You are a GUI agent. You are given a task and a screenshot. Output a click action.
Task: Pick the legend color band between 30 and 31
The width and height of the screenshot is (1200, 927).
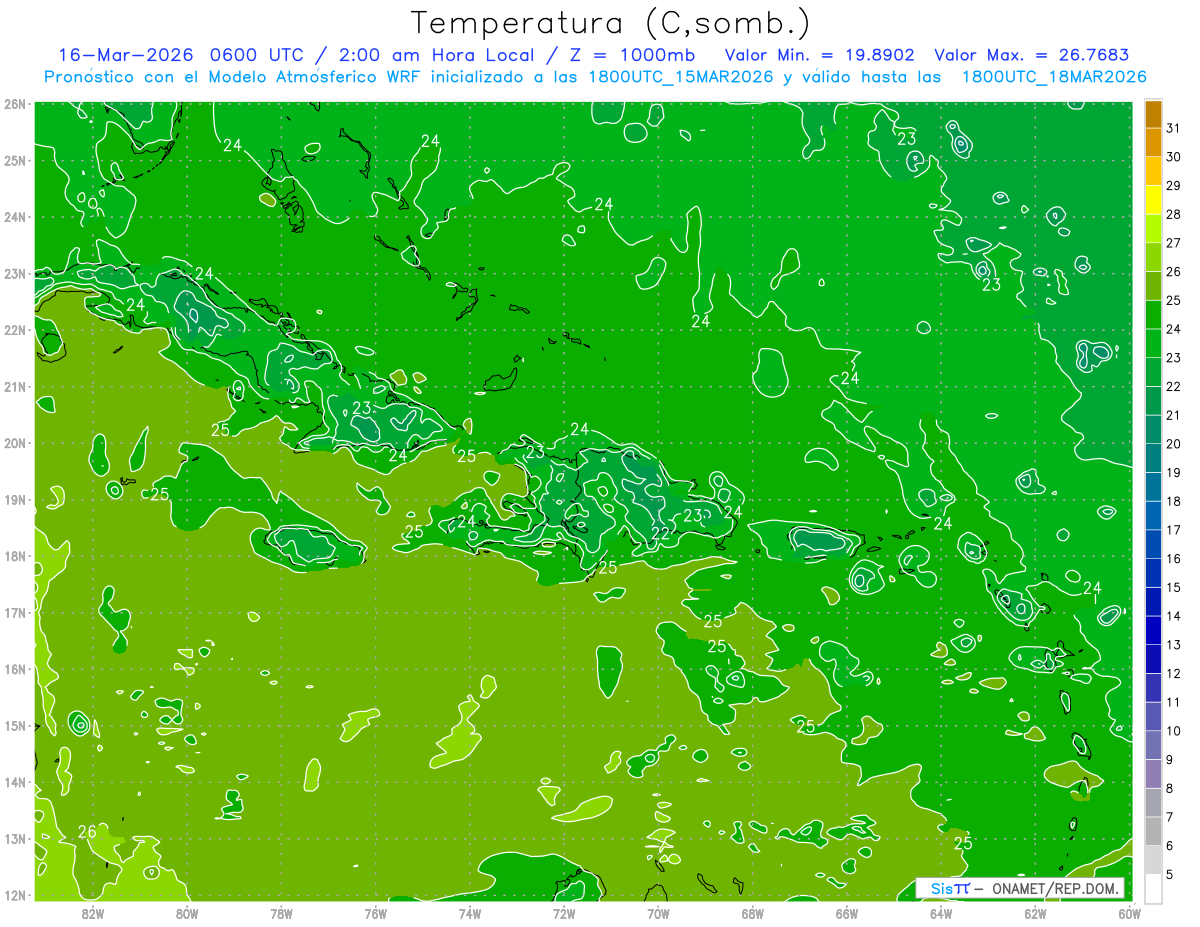tap(1152, 143)
